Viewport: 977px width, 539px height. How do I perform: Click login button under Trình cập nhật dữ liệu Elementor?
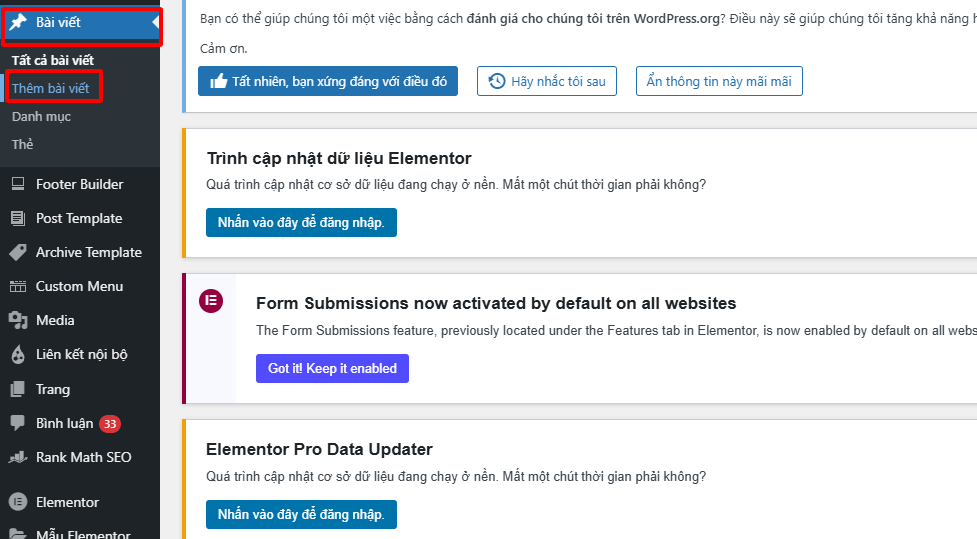[x=301, y=222]
